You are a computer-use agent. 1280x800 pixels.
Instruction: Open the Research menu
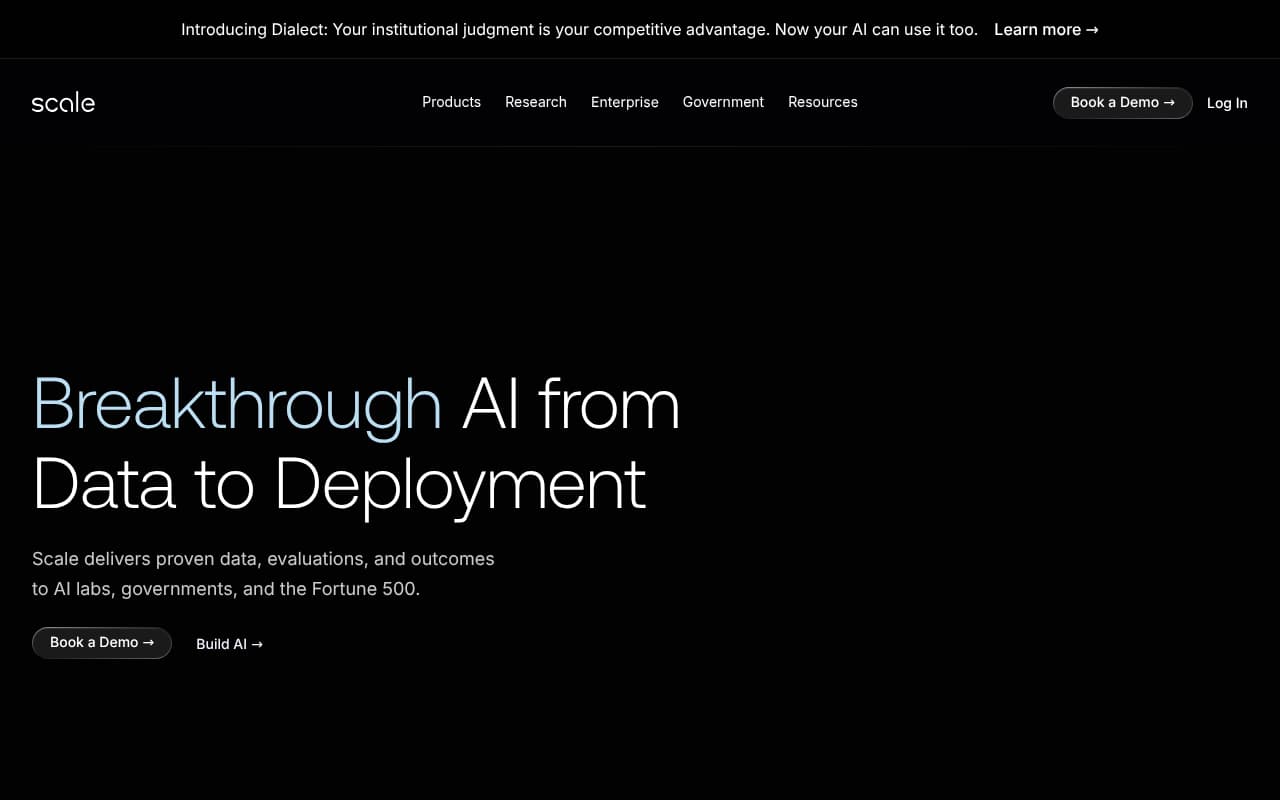pyautogui.click(x=536, y=102)
